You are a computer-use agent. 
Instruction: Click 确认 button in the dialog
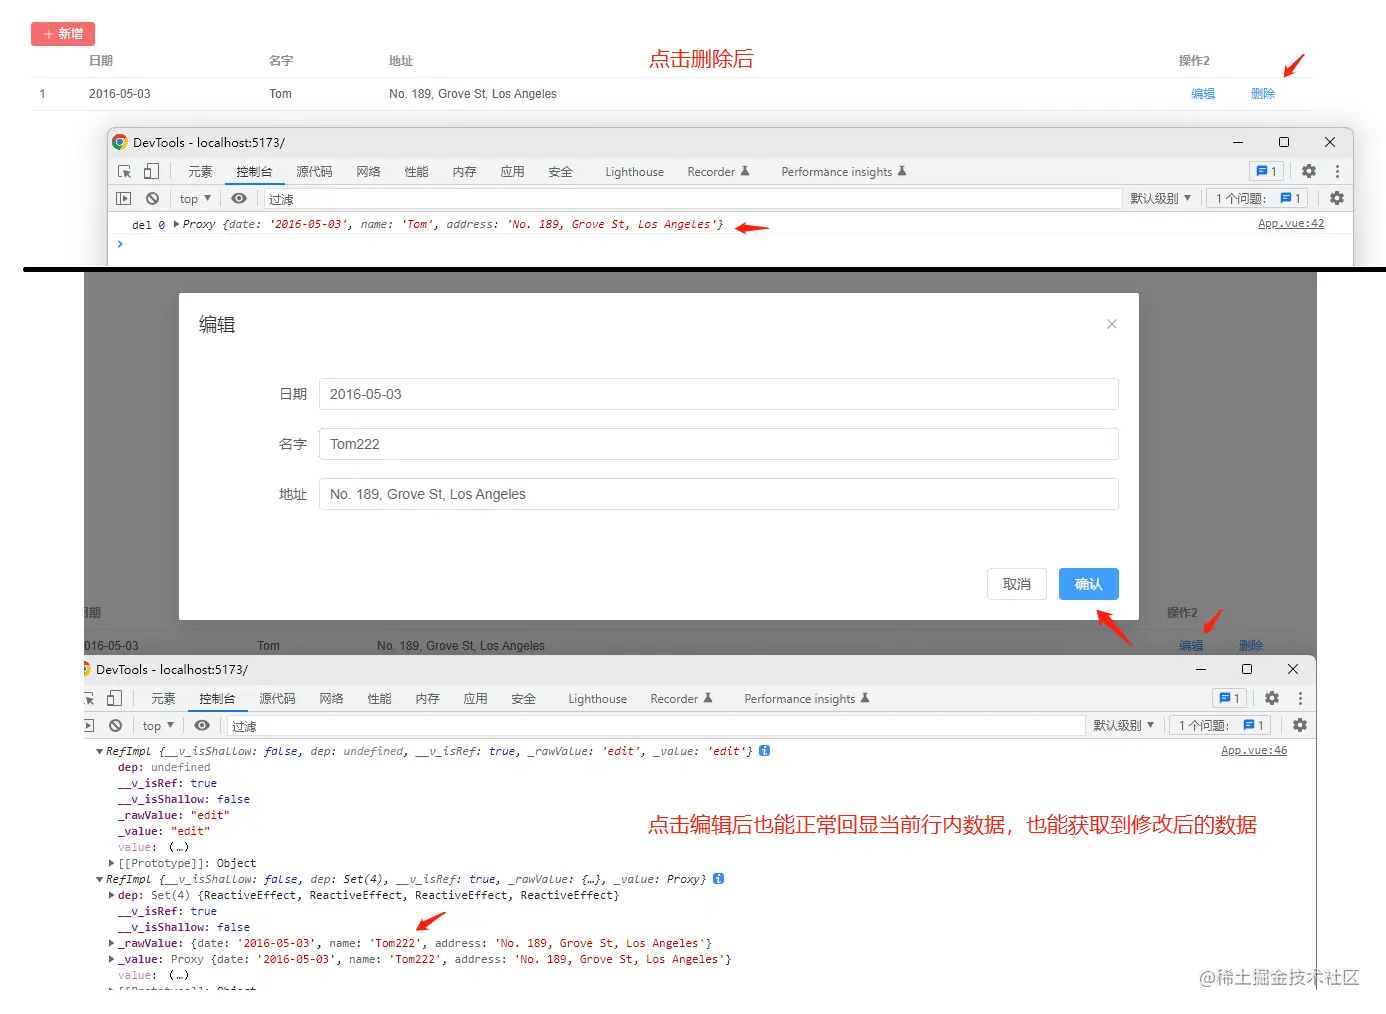coord(1089,584)
